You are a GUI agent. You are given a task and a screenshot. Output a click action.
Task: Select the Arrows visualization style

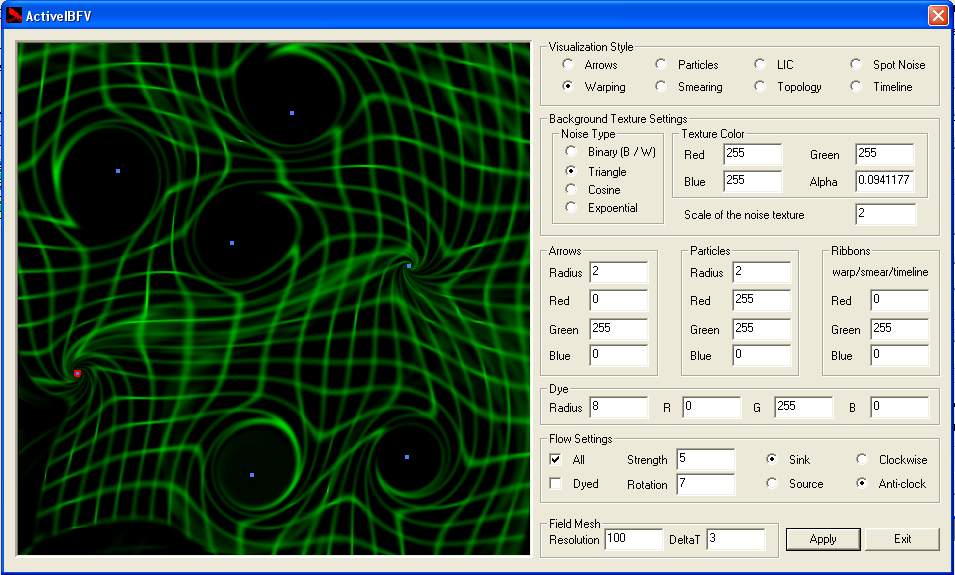pos(568,65)
